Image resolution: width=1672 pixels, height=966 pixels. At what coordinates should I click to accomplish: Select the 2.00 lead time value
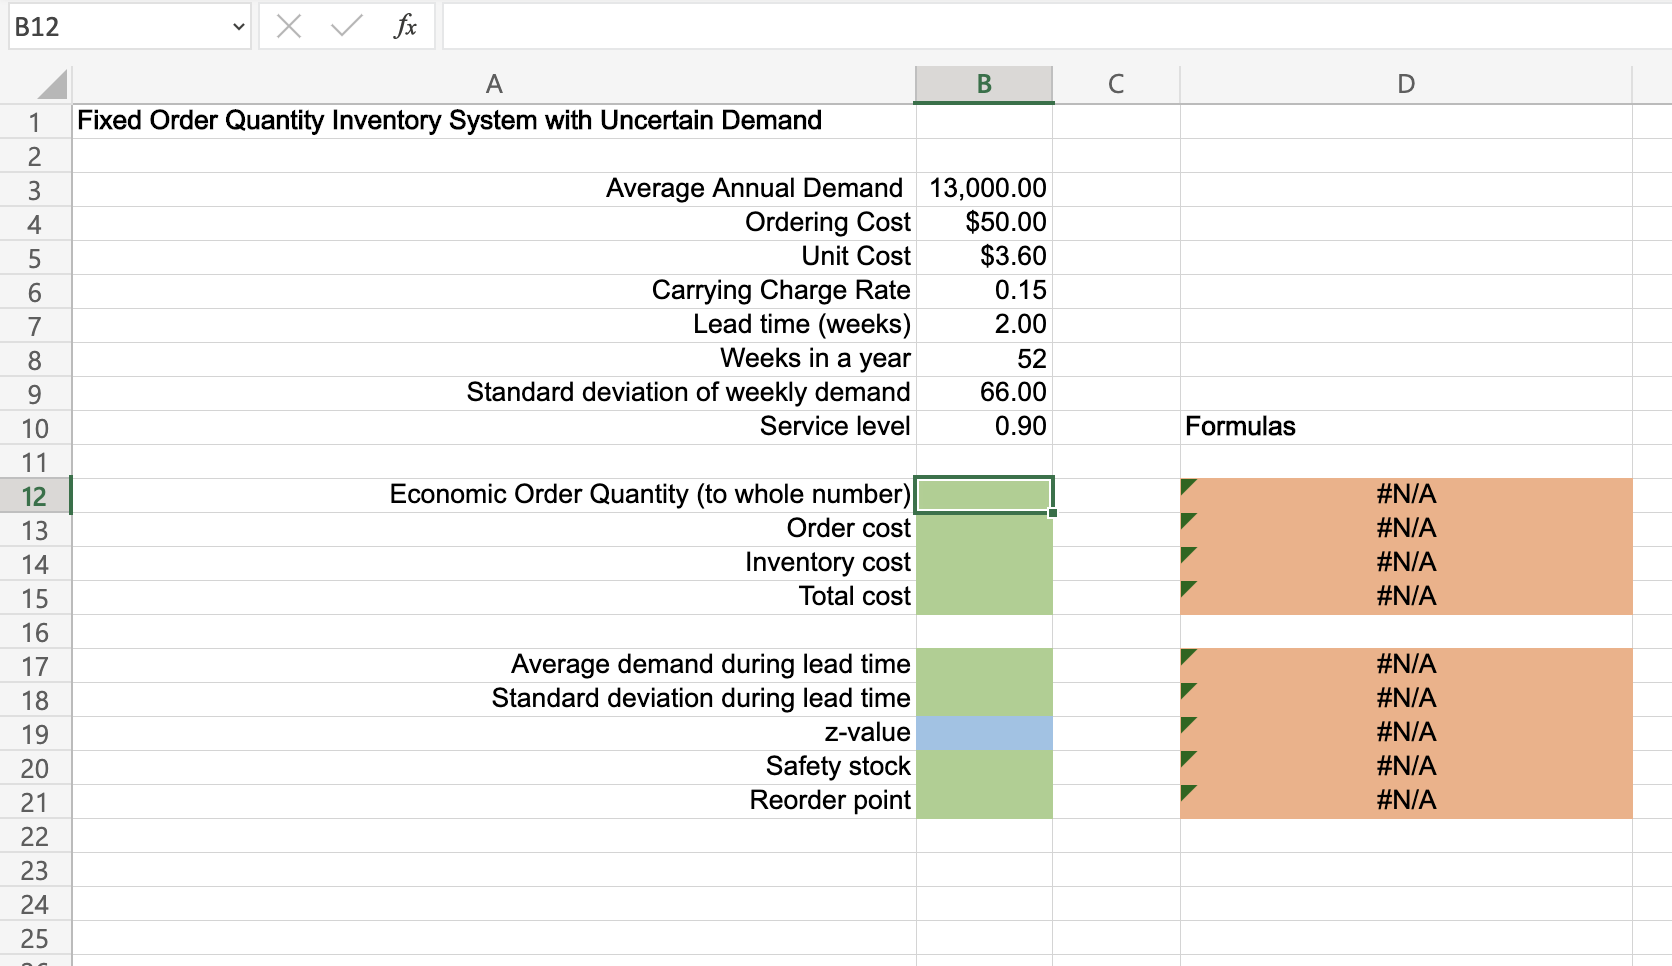[x=984, y=325]
